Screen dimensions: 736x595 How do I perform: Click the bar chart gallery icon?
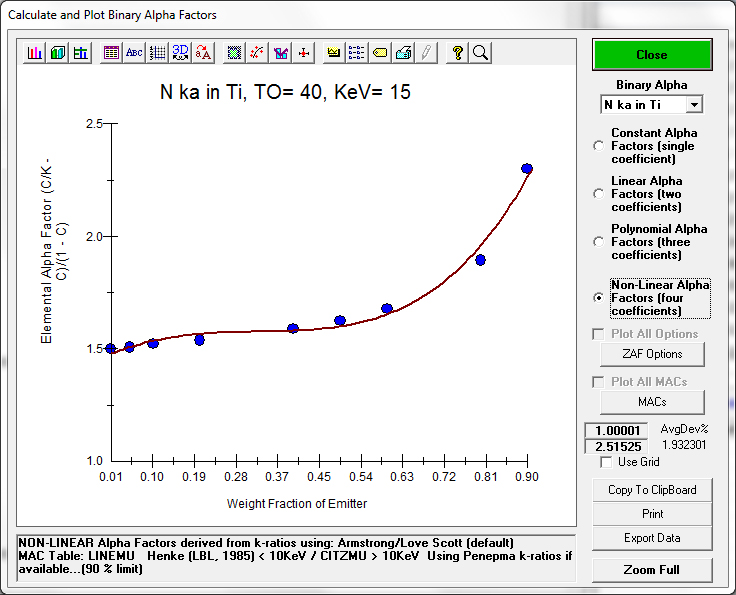[35, 53]
